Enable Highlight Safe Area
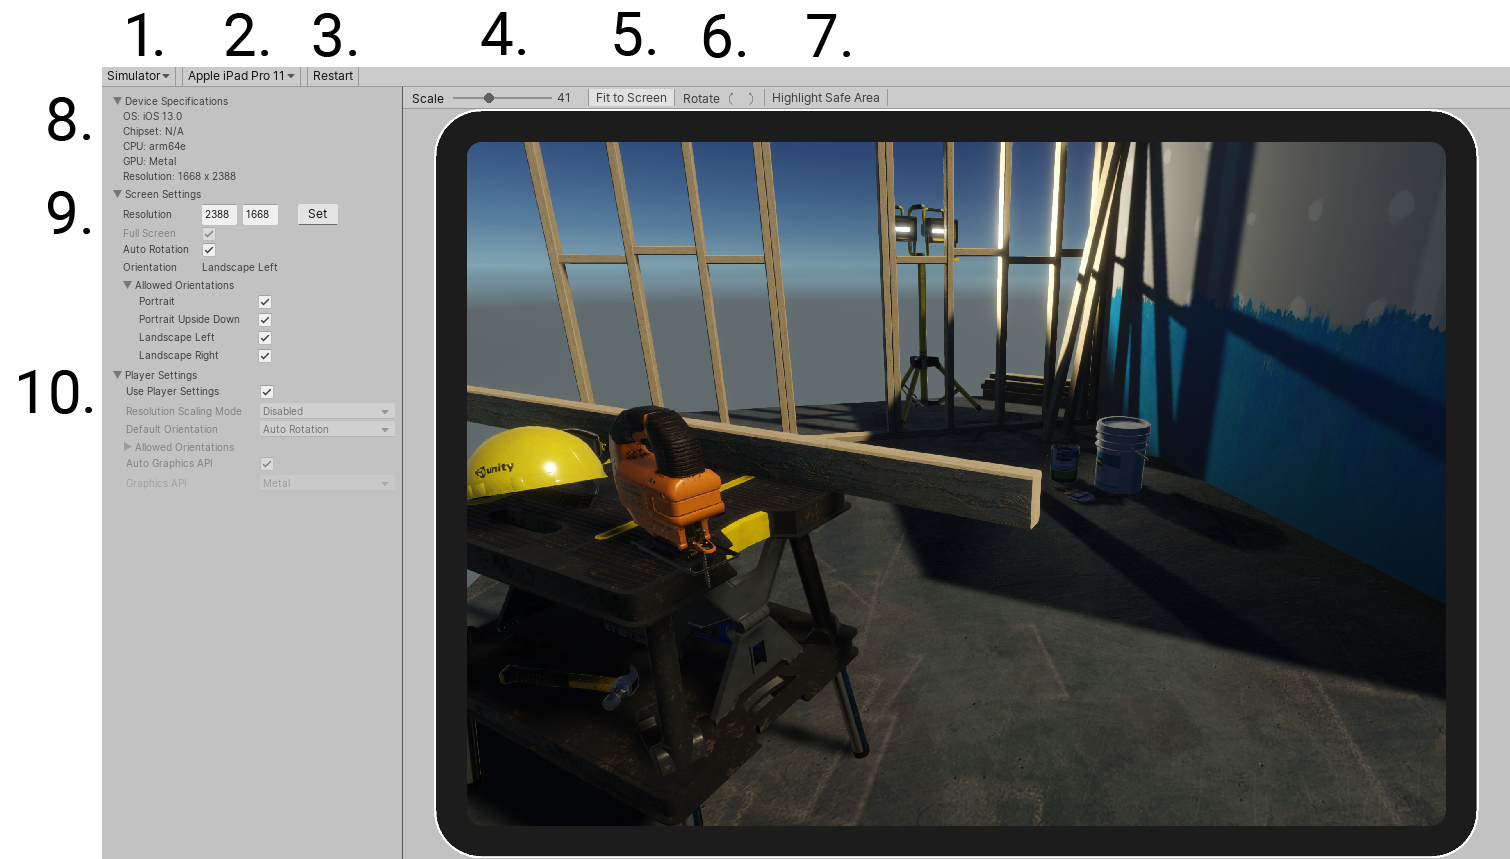This screenshot has width=1510, height=859. click(x=825, y=97)
